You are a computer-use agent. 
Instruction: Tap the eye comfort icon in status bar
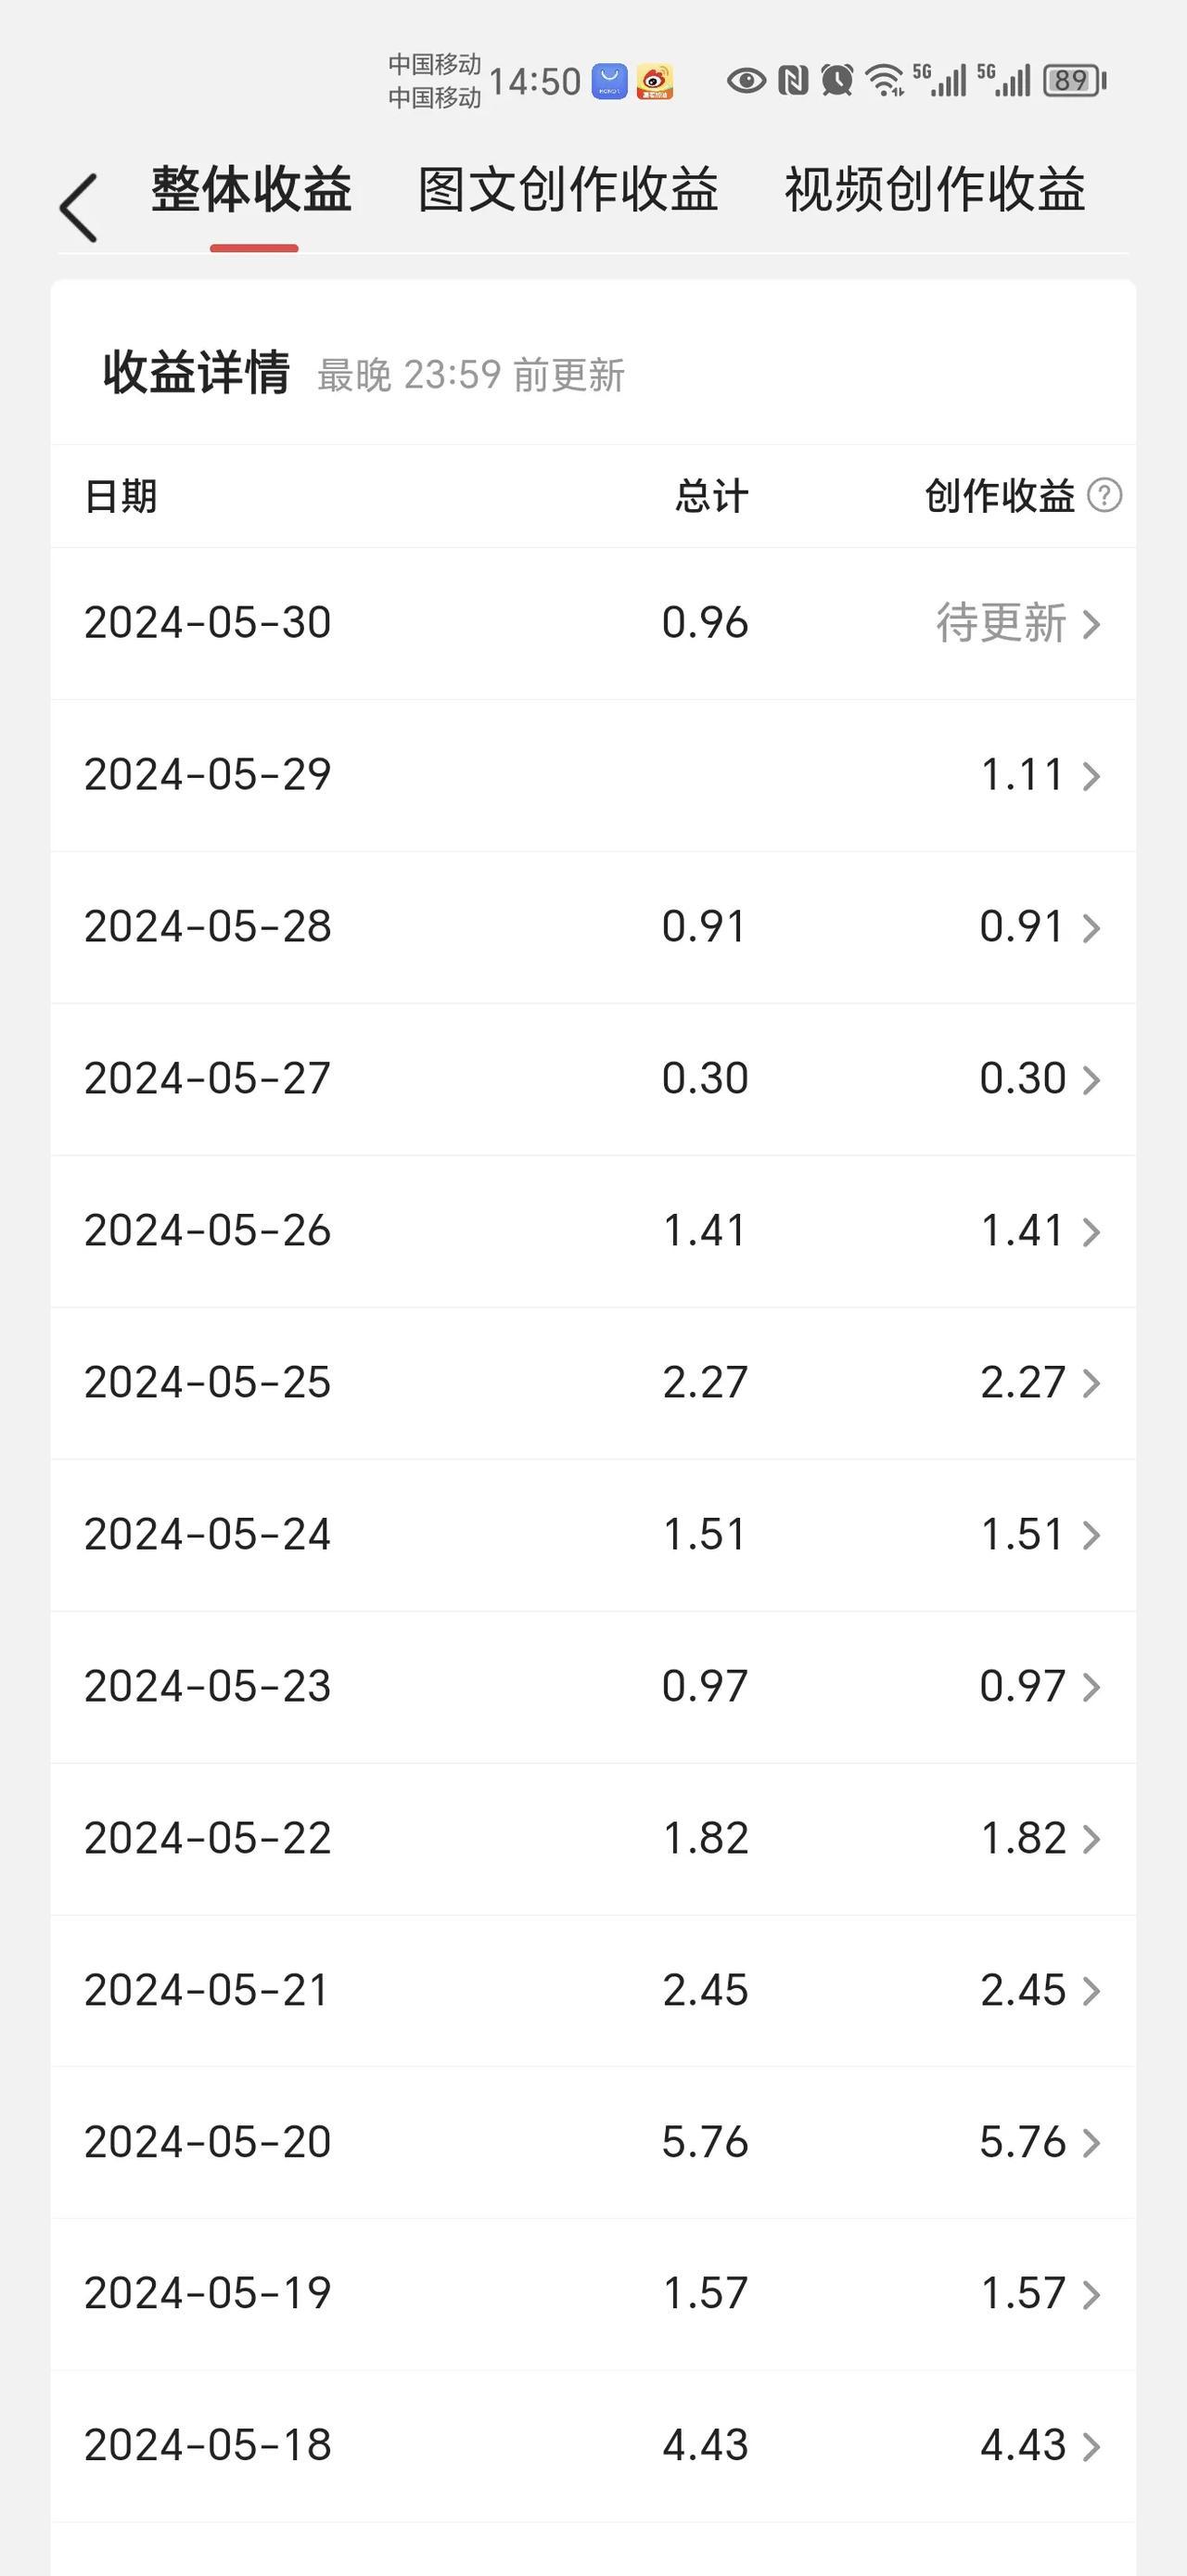pyautogui.click(x=746, y=80)
